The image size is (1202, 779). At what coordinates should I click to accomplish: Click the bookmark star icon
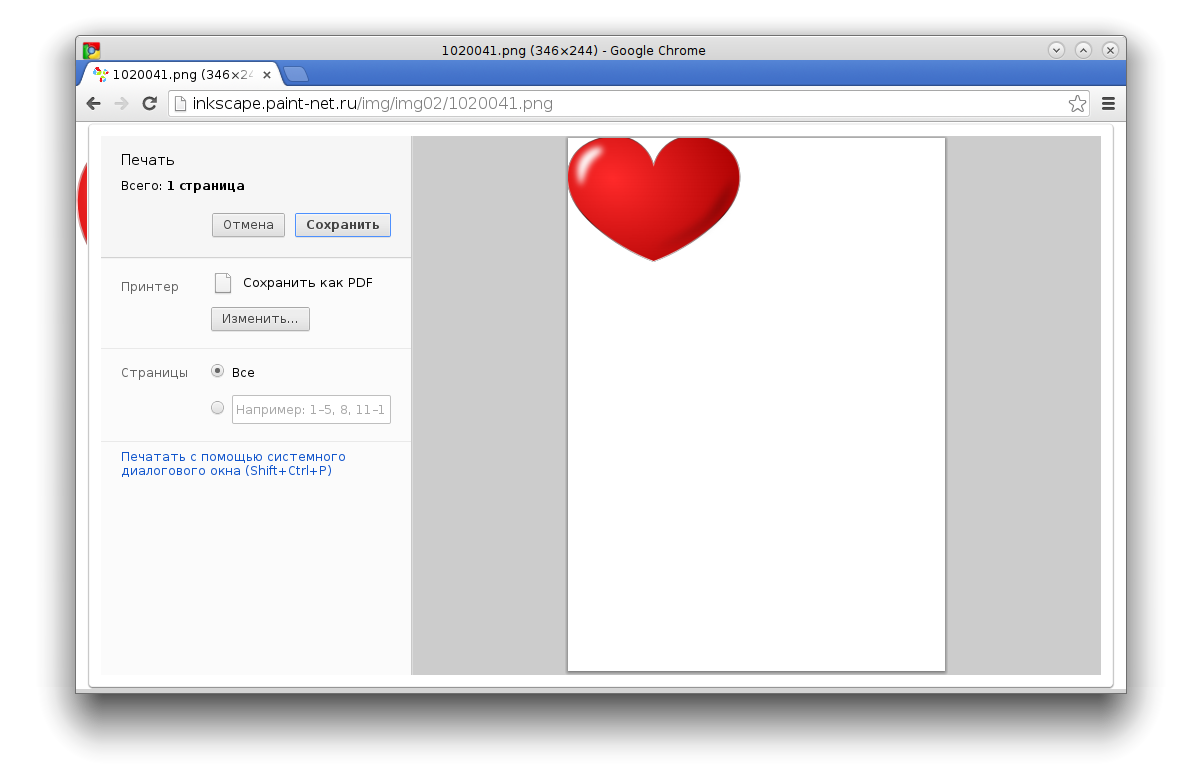pyautogui.click(x=1077, y=103)
